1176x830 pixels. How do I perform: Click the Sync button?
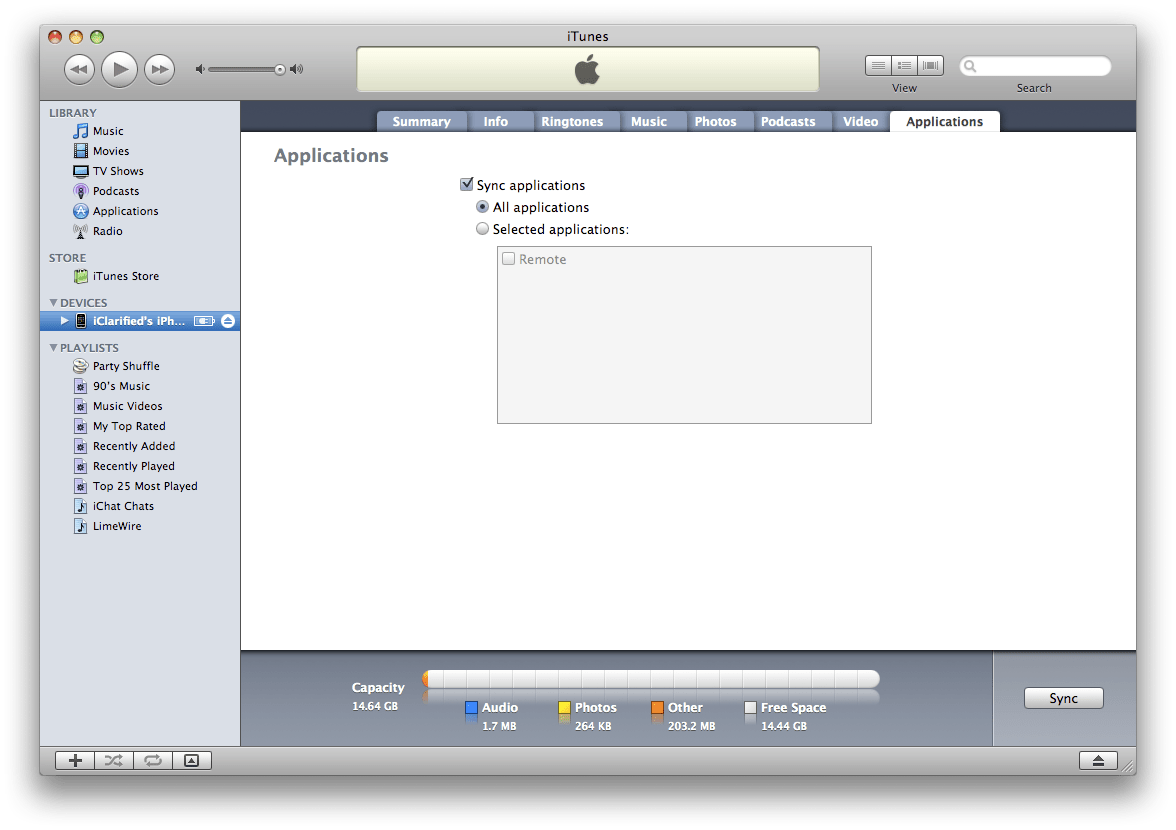(x=1064, y=698)
